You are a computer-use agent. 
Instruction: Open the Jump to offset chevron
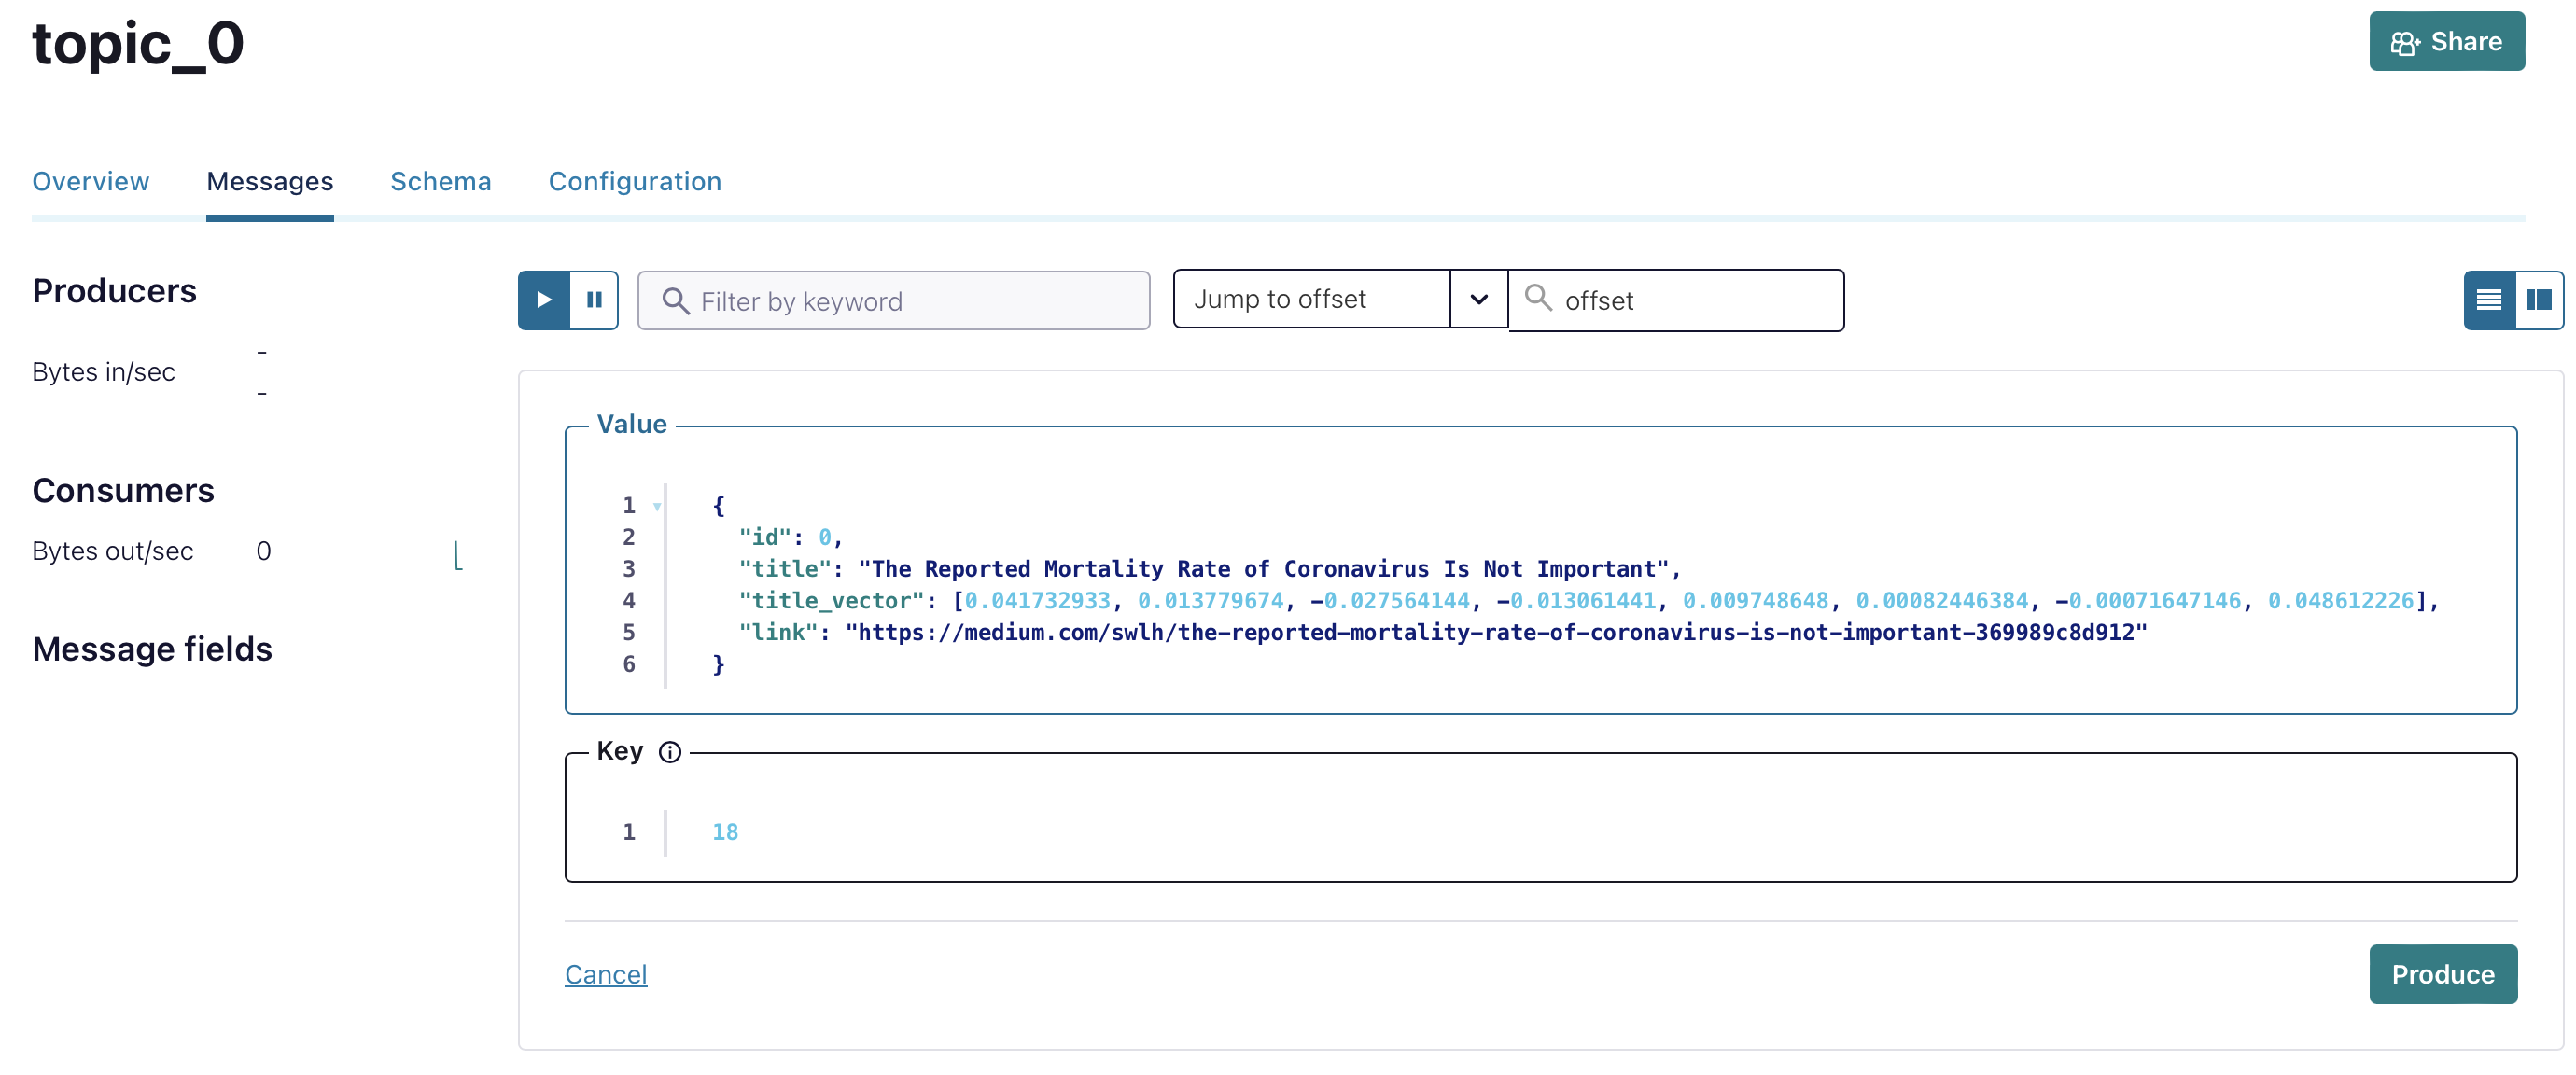(1479, 299)
